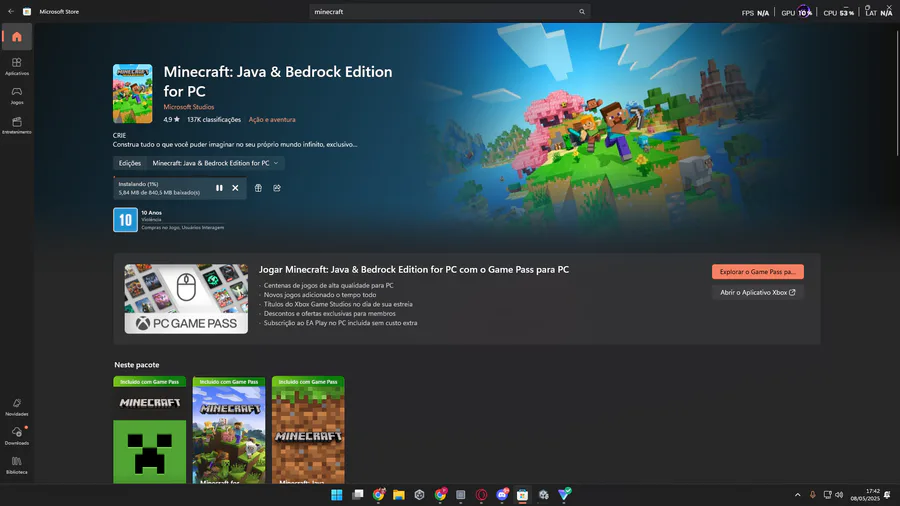Click the microphone tray icon

[812, 495]
